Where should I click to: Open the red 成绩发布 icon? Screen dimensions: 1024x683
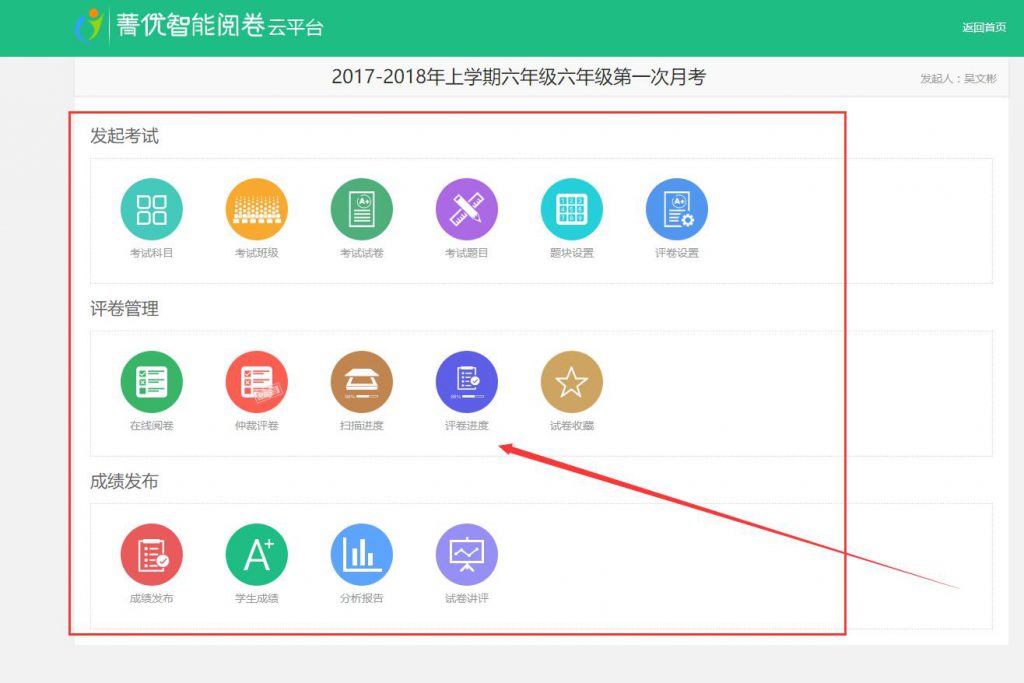[x=151, y=555]
